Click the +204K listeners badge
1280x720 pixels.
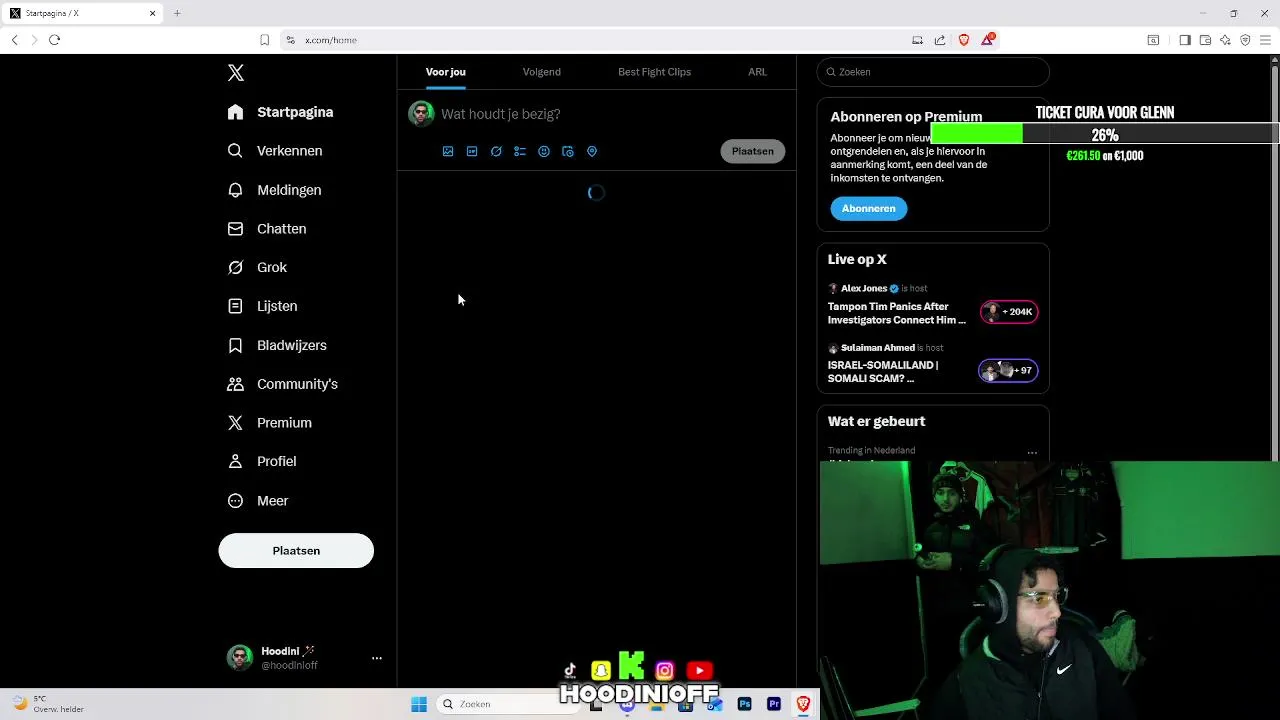[1009, 312]
